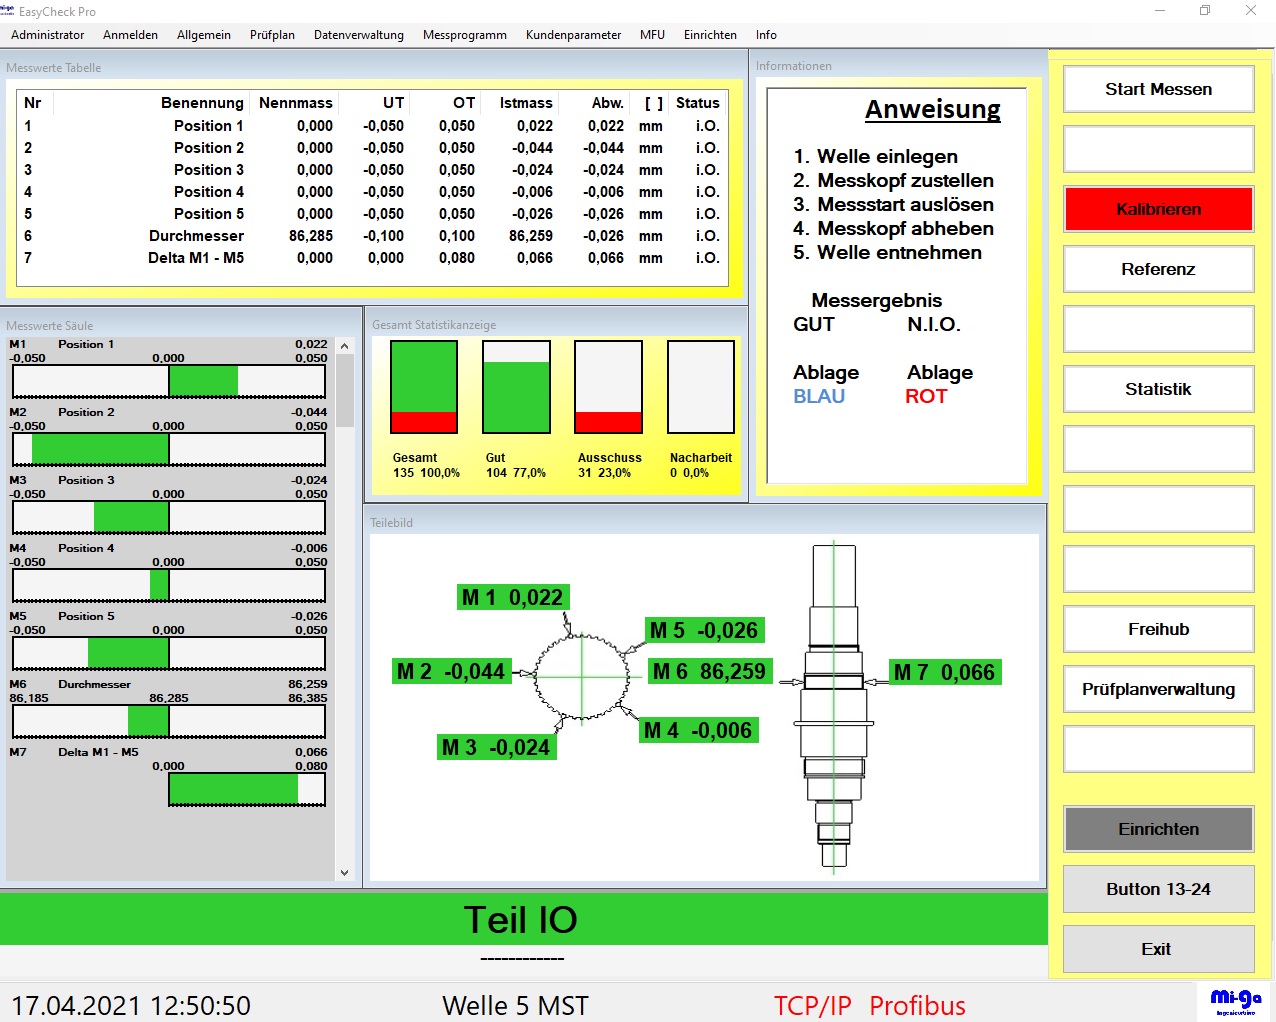The width and height of the screenshot is (1276, 1022).
Task: Click the Exit button
Action: coord(1158,949)
